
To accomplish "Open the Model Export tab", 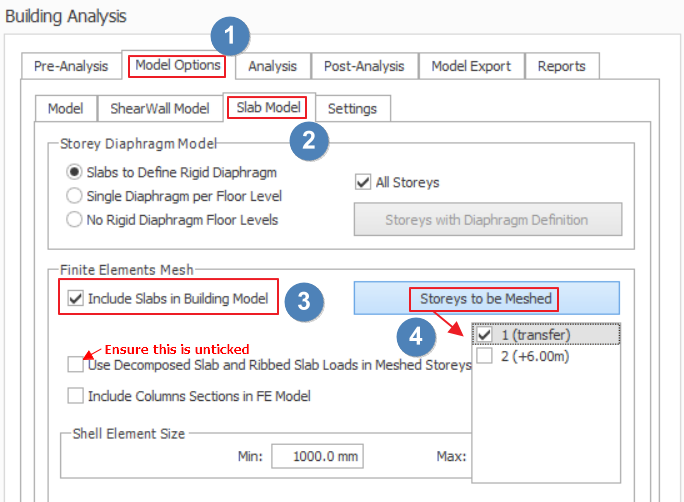I will coord(471,66).
